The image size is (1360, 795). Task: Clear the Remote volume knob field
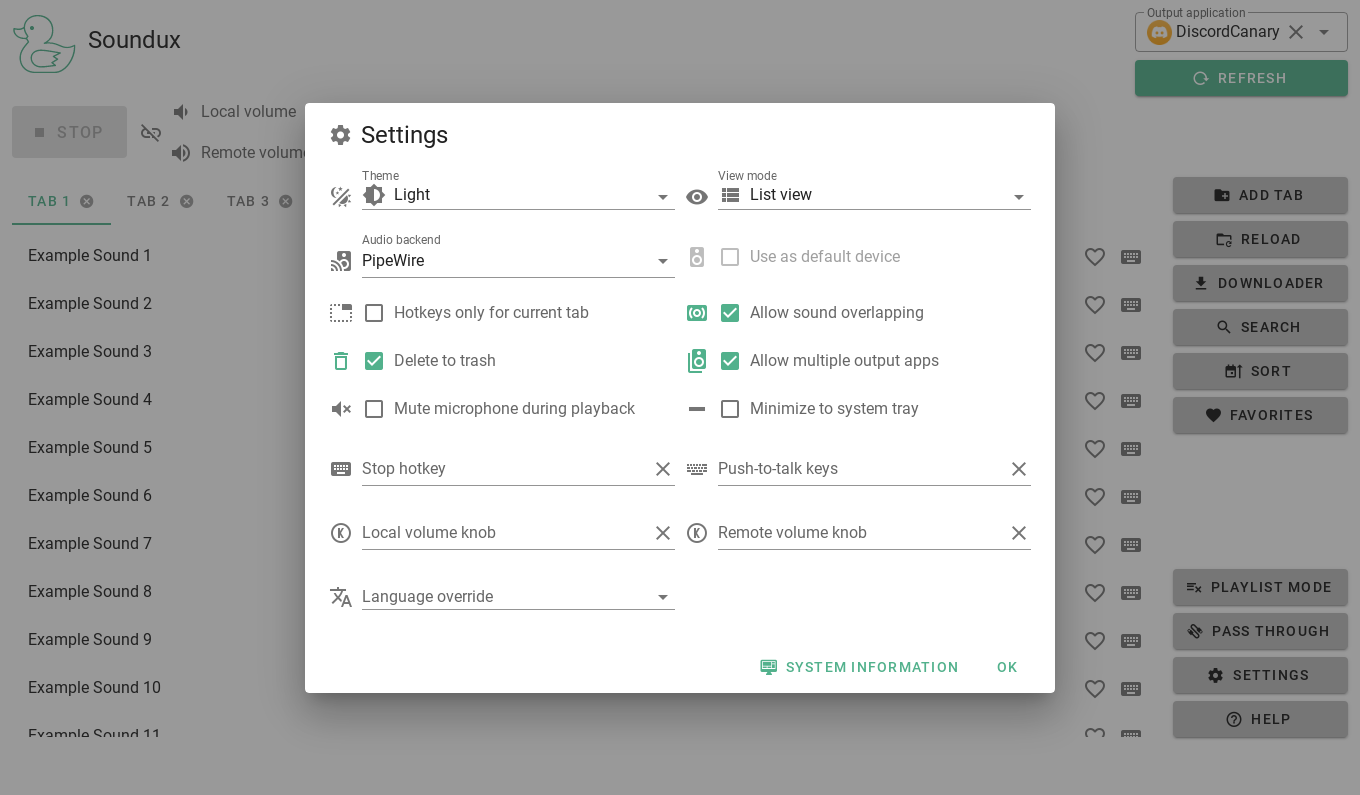point(1019,533)
